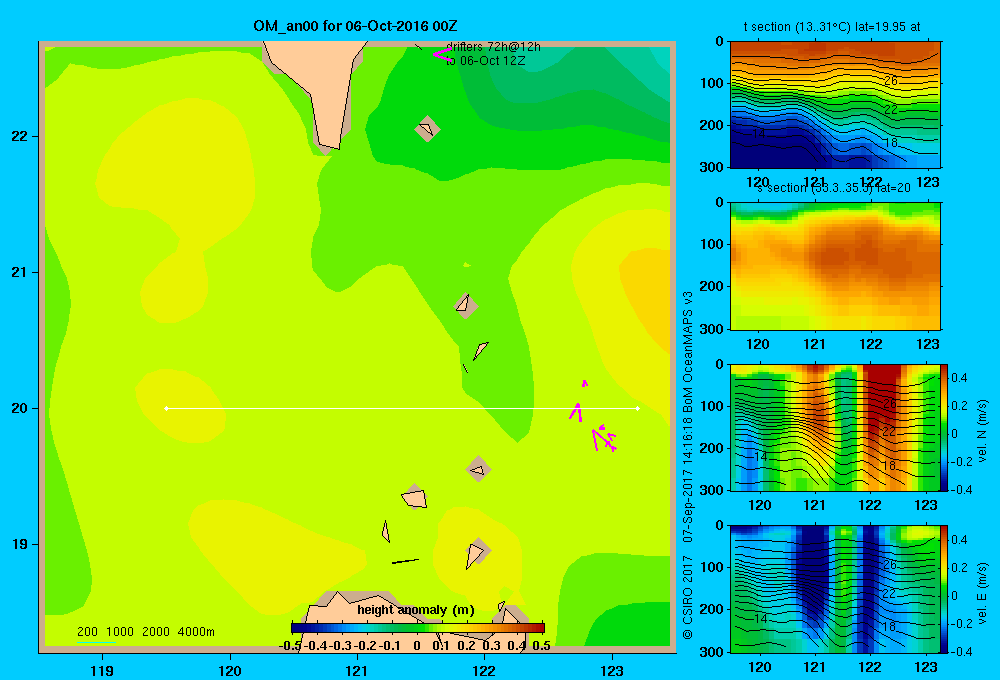Screen dimensions: 1000x680
Task: Click the cluster of magenta drifter tracks near 123E
Action: [604, 438]
